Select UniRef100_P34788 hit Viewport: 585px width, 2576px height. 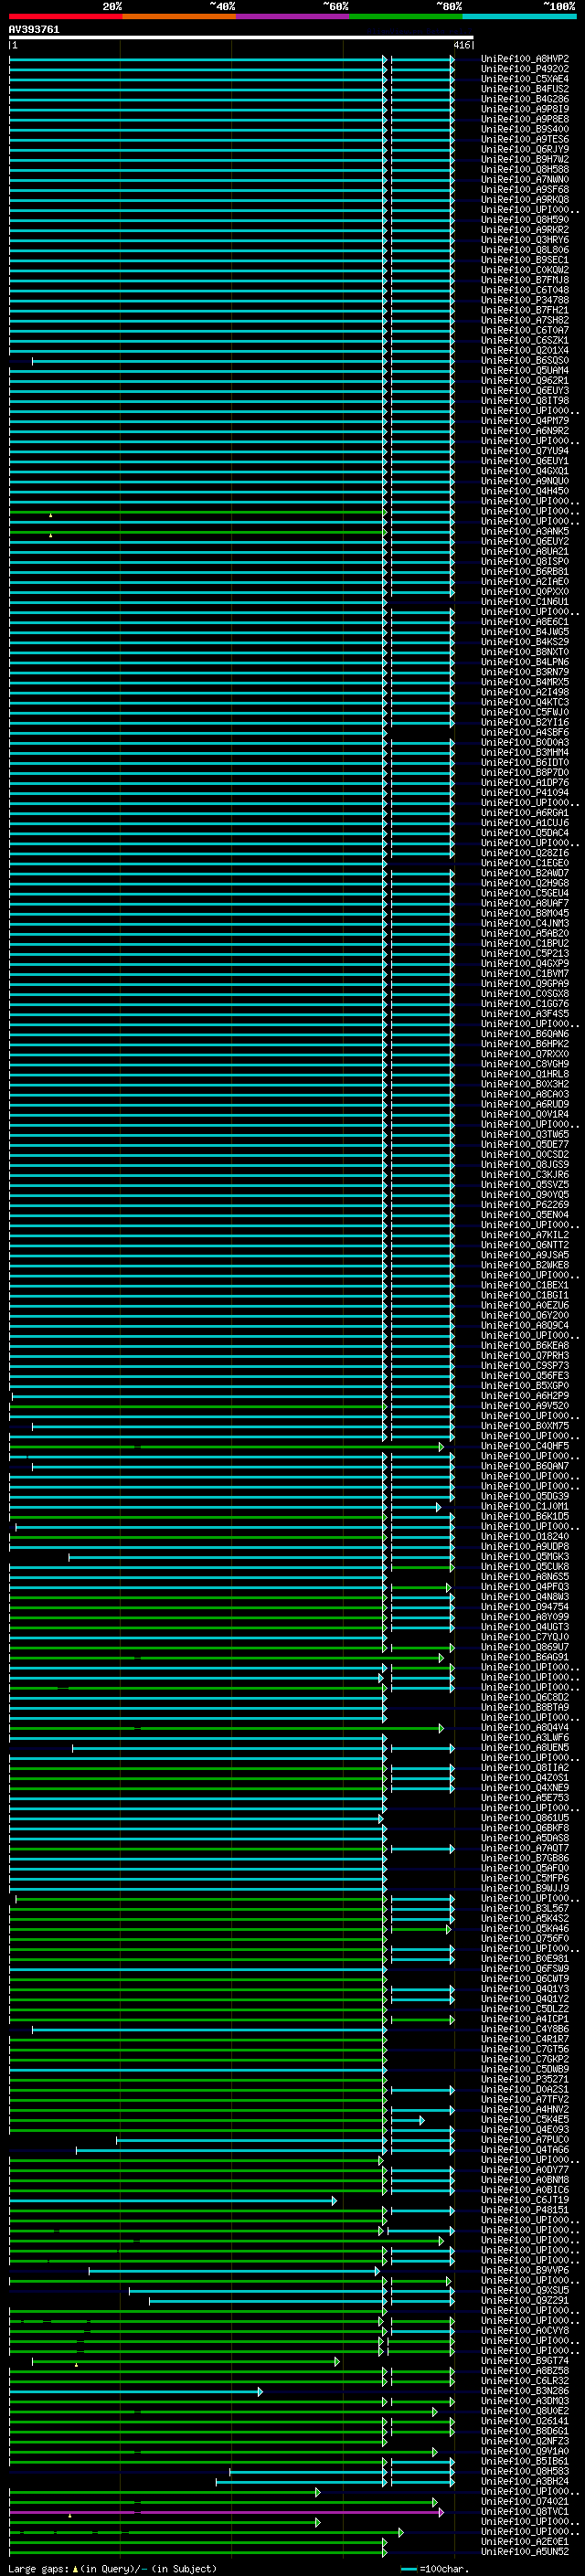coord(524,300)
